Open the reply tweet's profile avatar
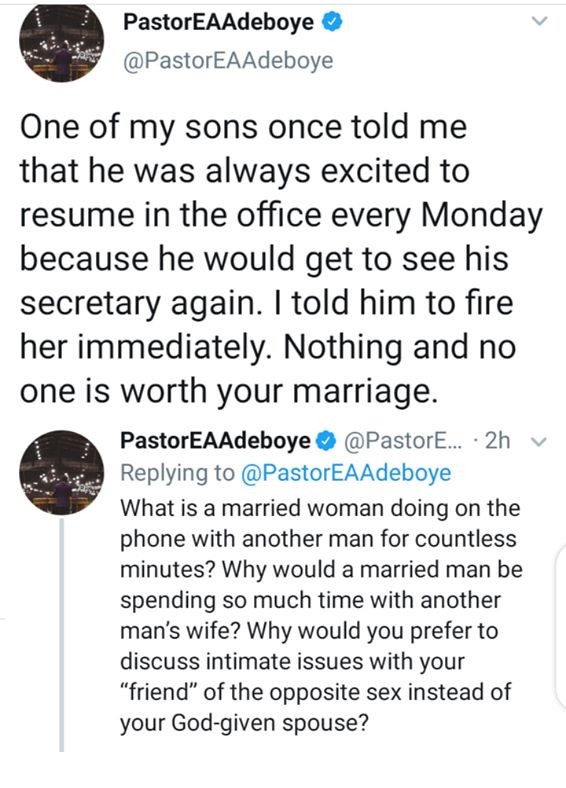Screen dimensions: 566x788 pos(61,472)
